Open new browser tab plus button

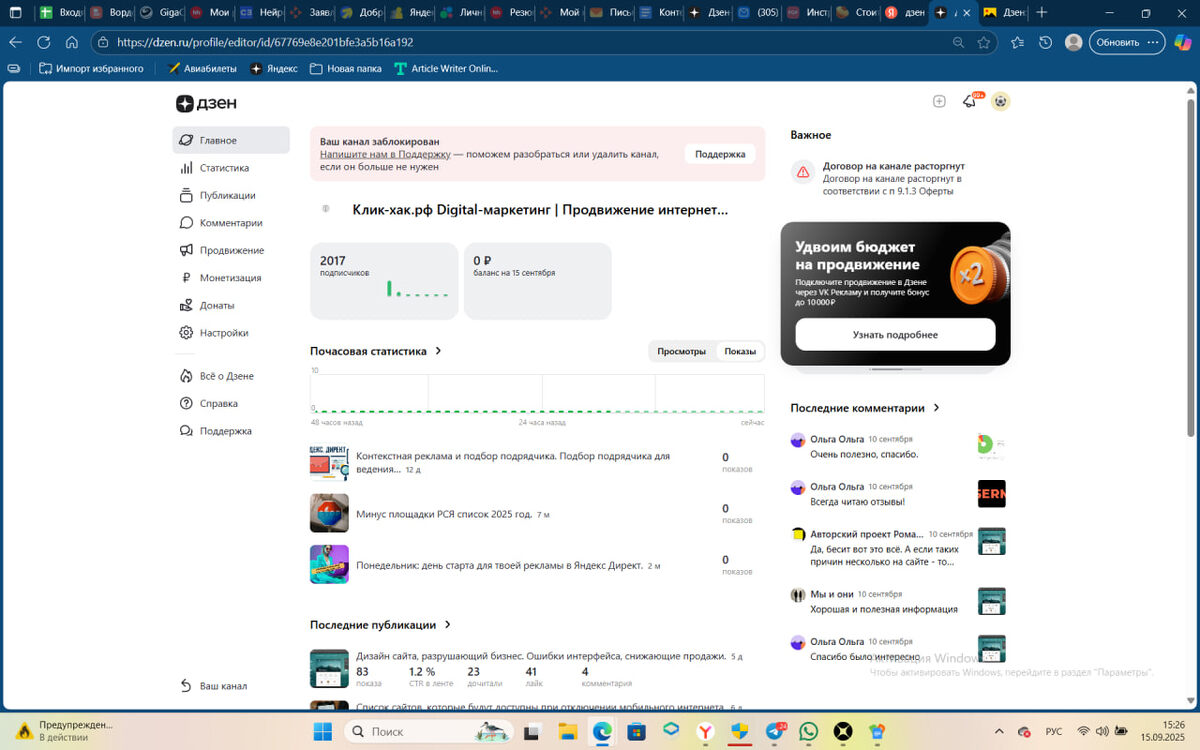click(x=1041, y=13)
